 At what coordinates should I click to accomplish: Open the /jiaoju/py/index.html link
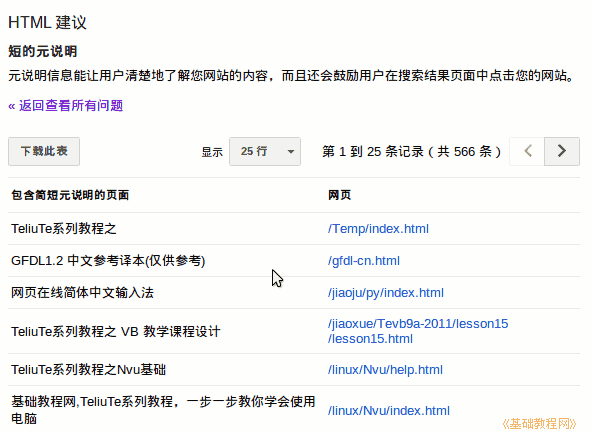coord(386,292)
